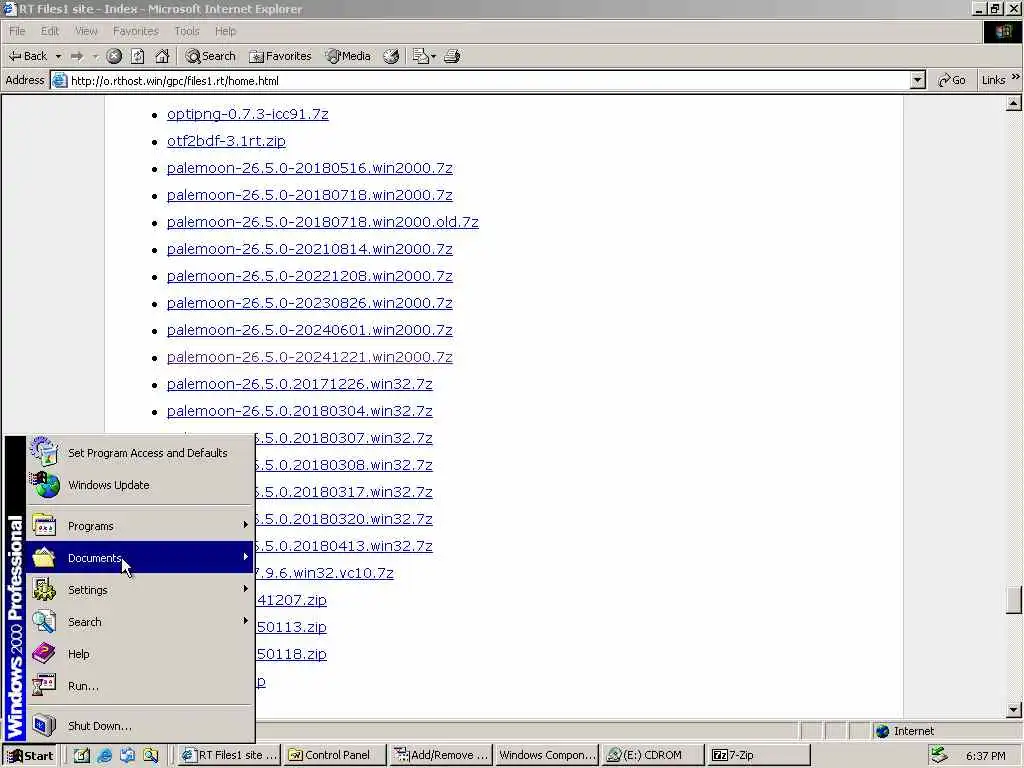Switch to Add/Remove taskbar button
This screenshot has width=1024, height=768.
(441, 756)
